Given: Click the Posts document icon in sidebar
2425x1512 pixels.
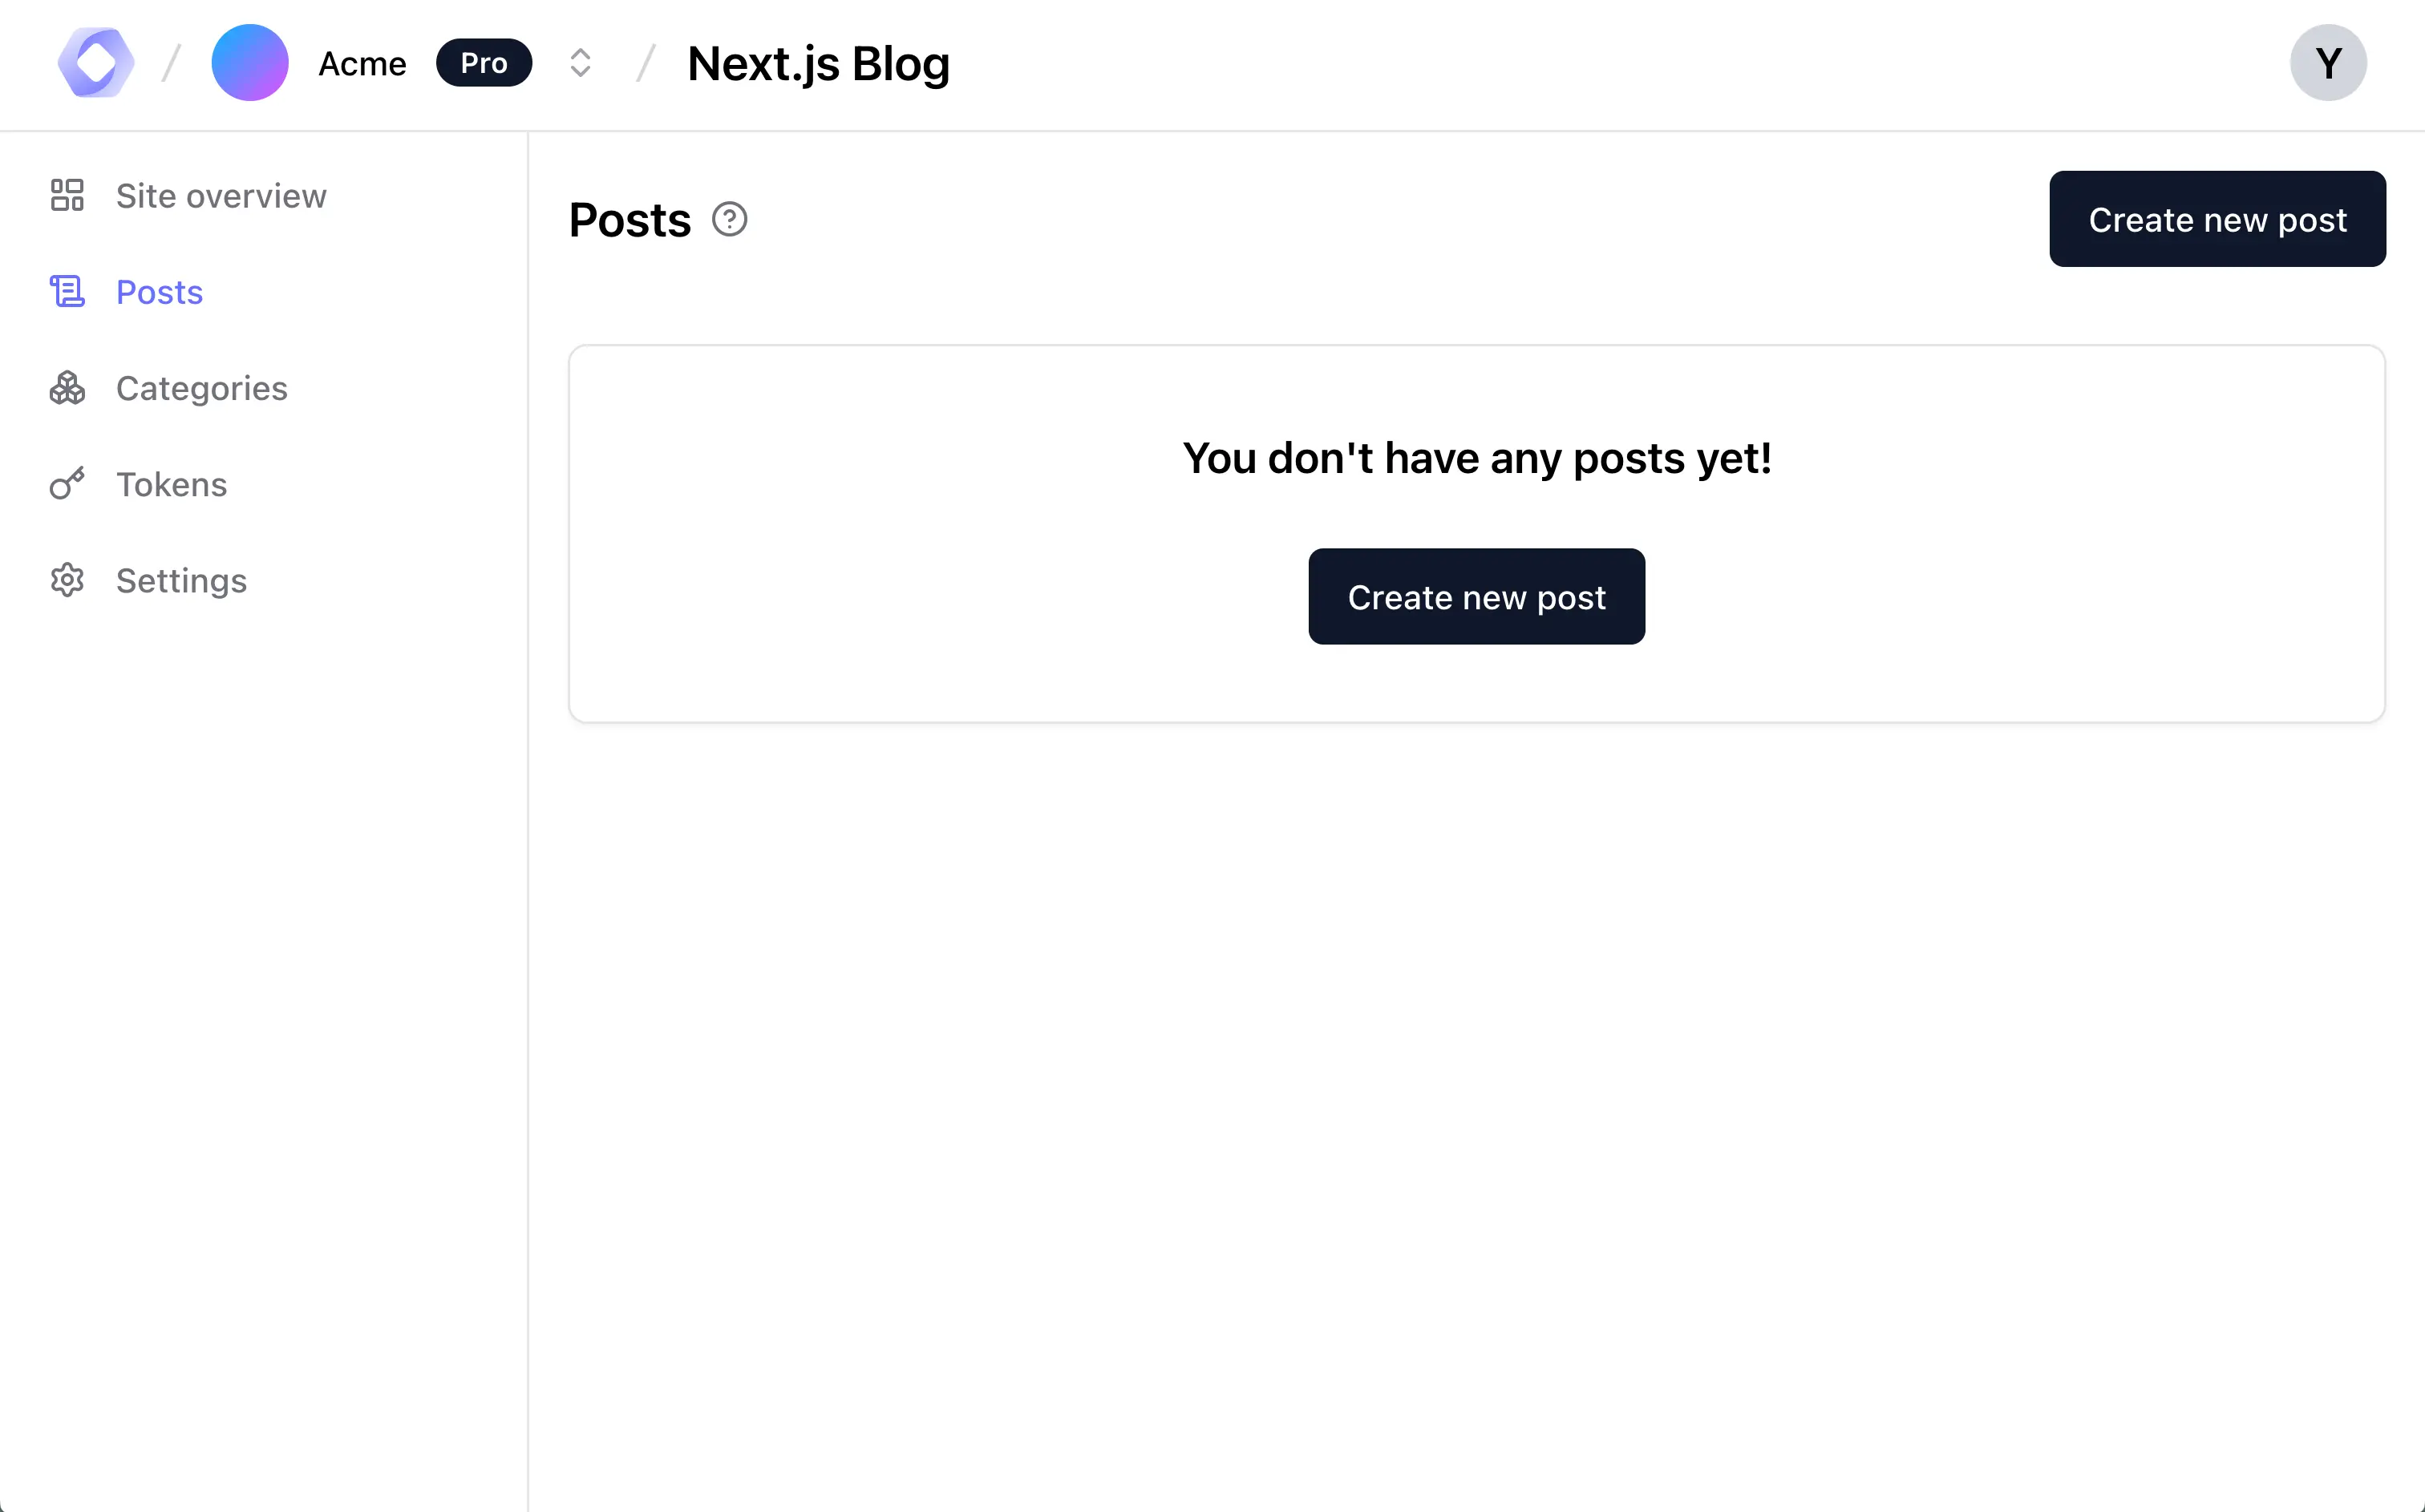Looking at the screenshot, I should [66, 291].
